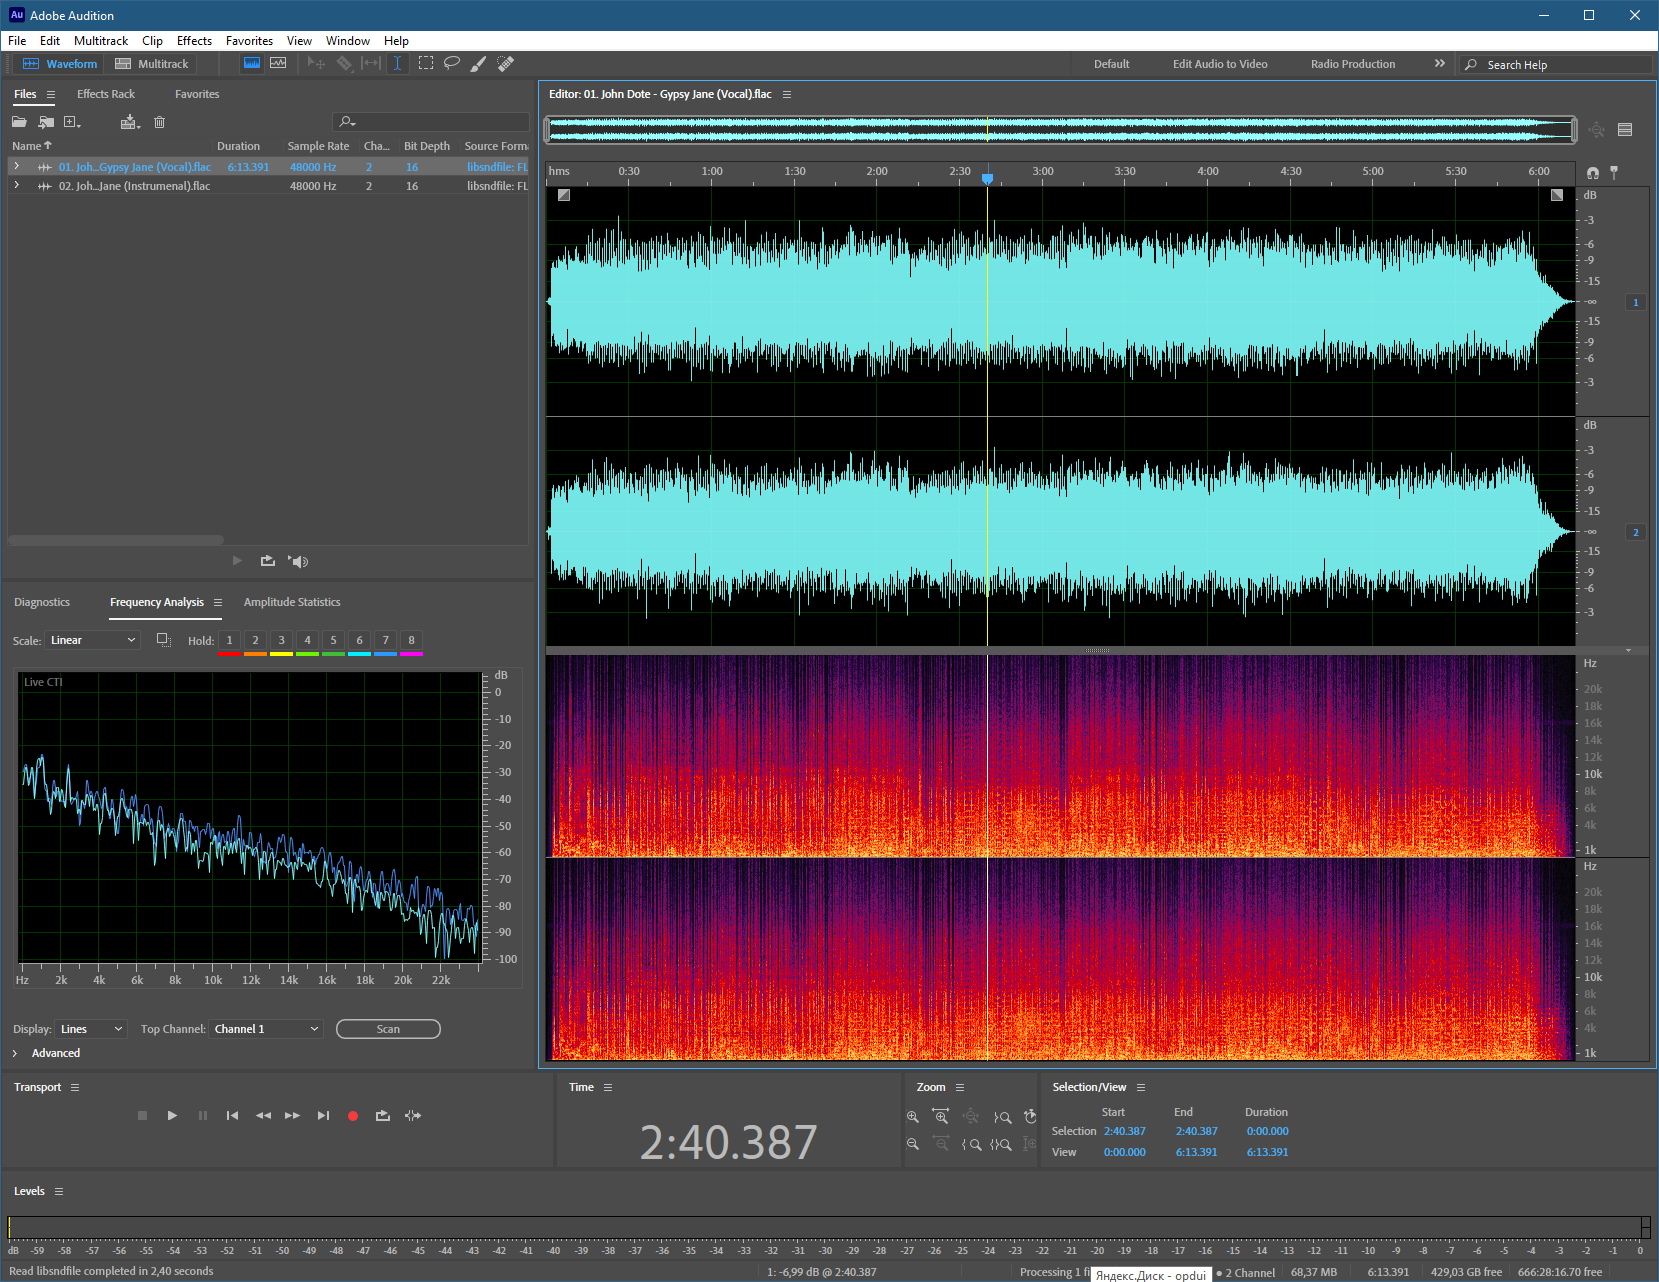This screenshot has height=1282, width=1659.
Task: Toggle channel 2 enable button
Action: (x=1636, y=532)
